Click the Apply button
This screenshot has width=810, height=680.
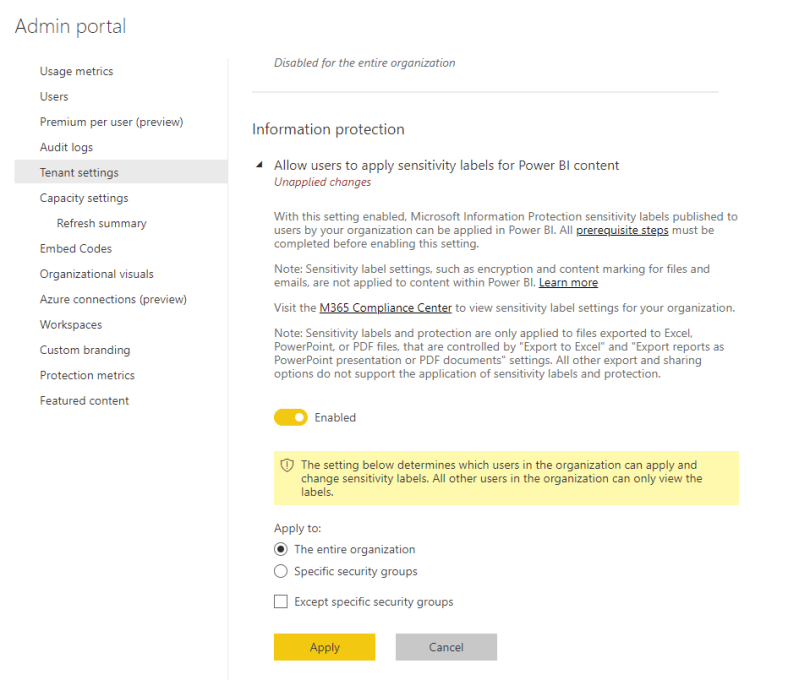(x=324, y=647)
